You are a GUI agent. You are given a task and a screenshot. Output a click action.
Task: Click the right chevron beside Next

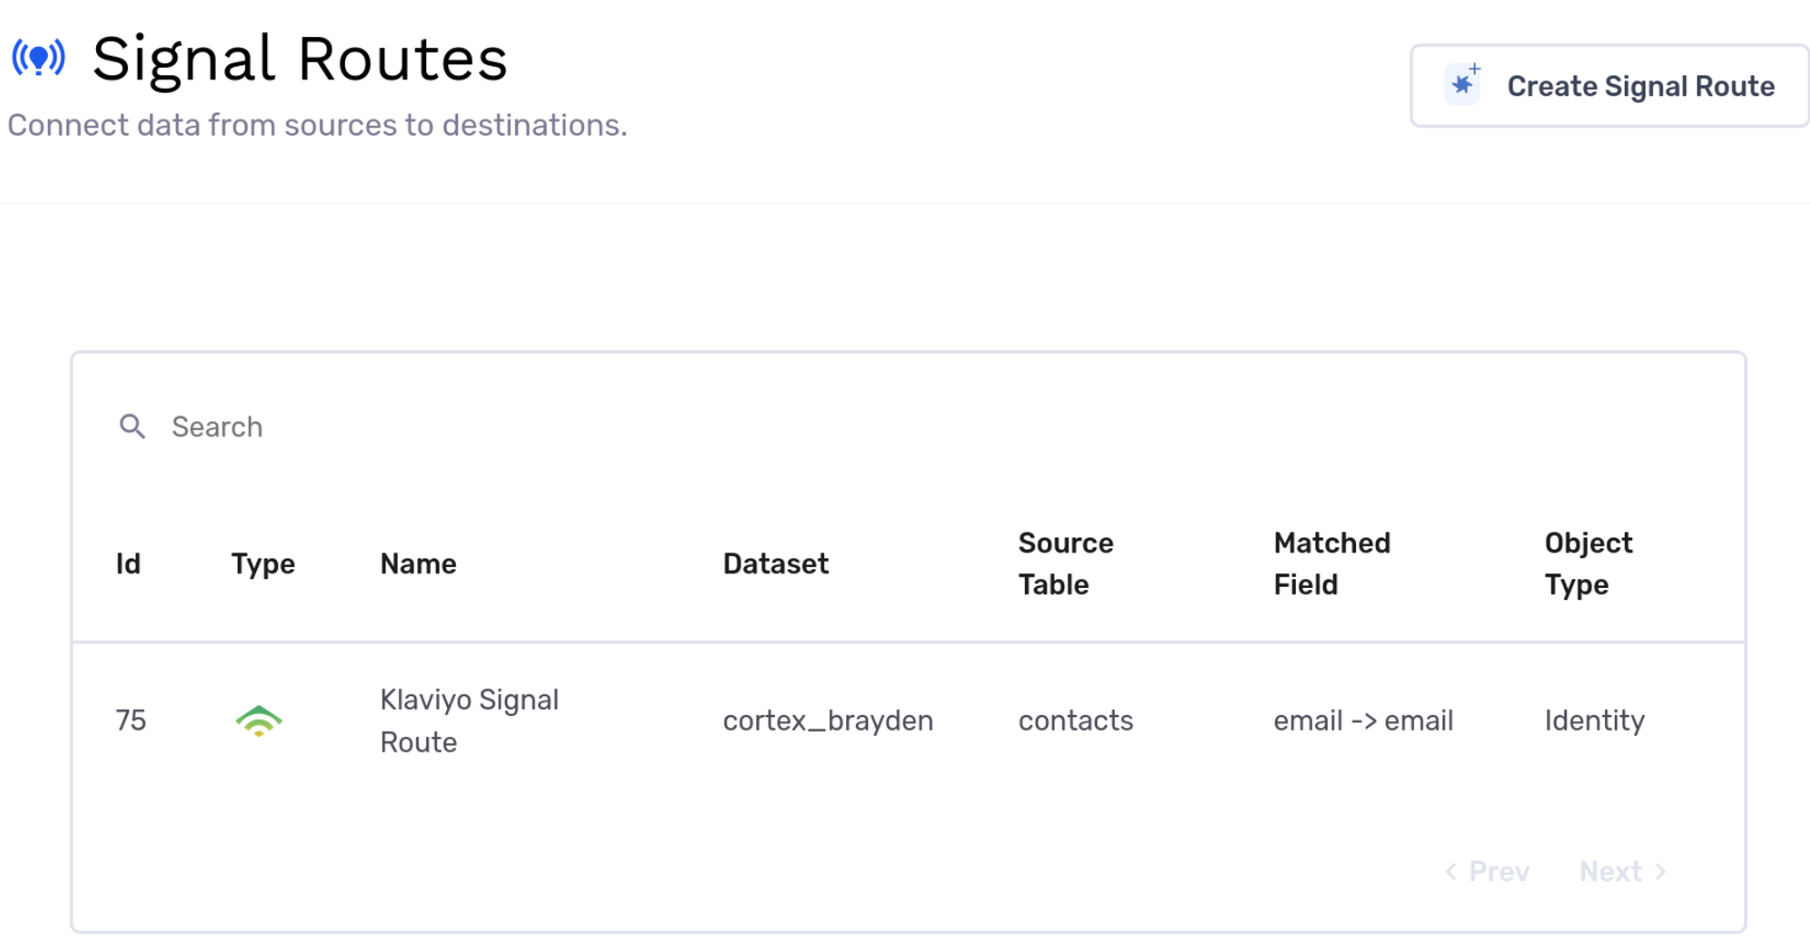(1661, 872)
